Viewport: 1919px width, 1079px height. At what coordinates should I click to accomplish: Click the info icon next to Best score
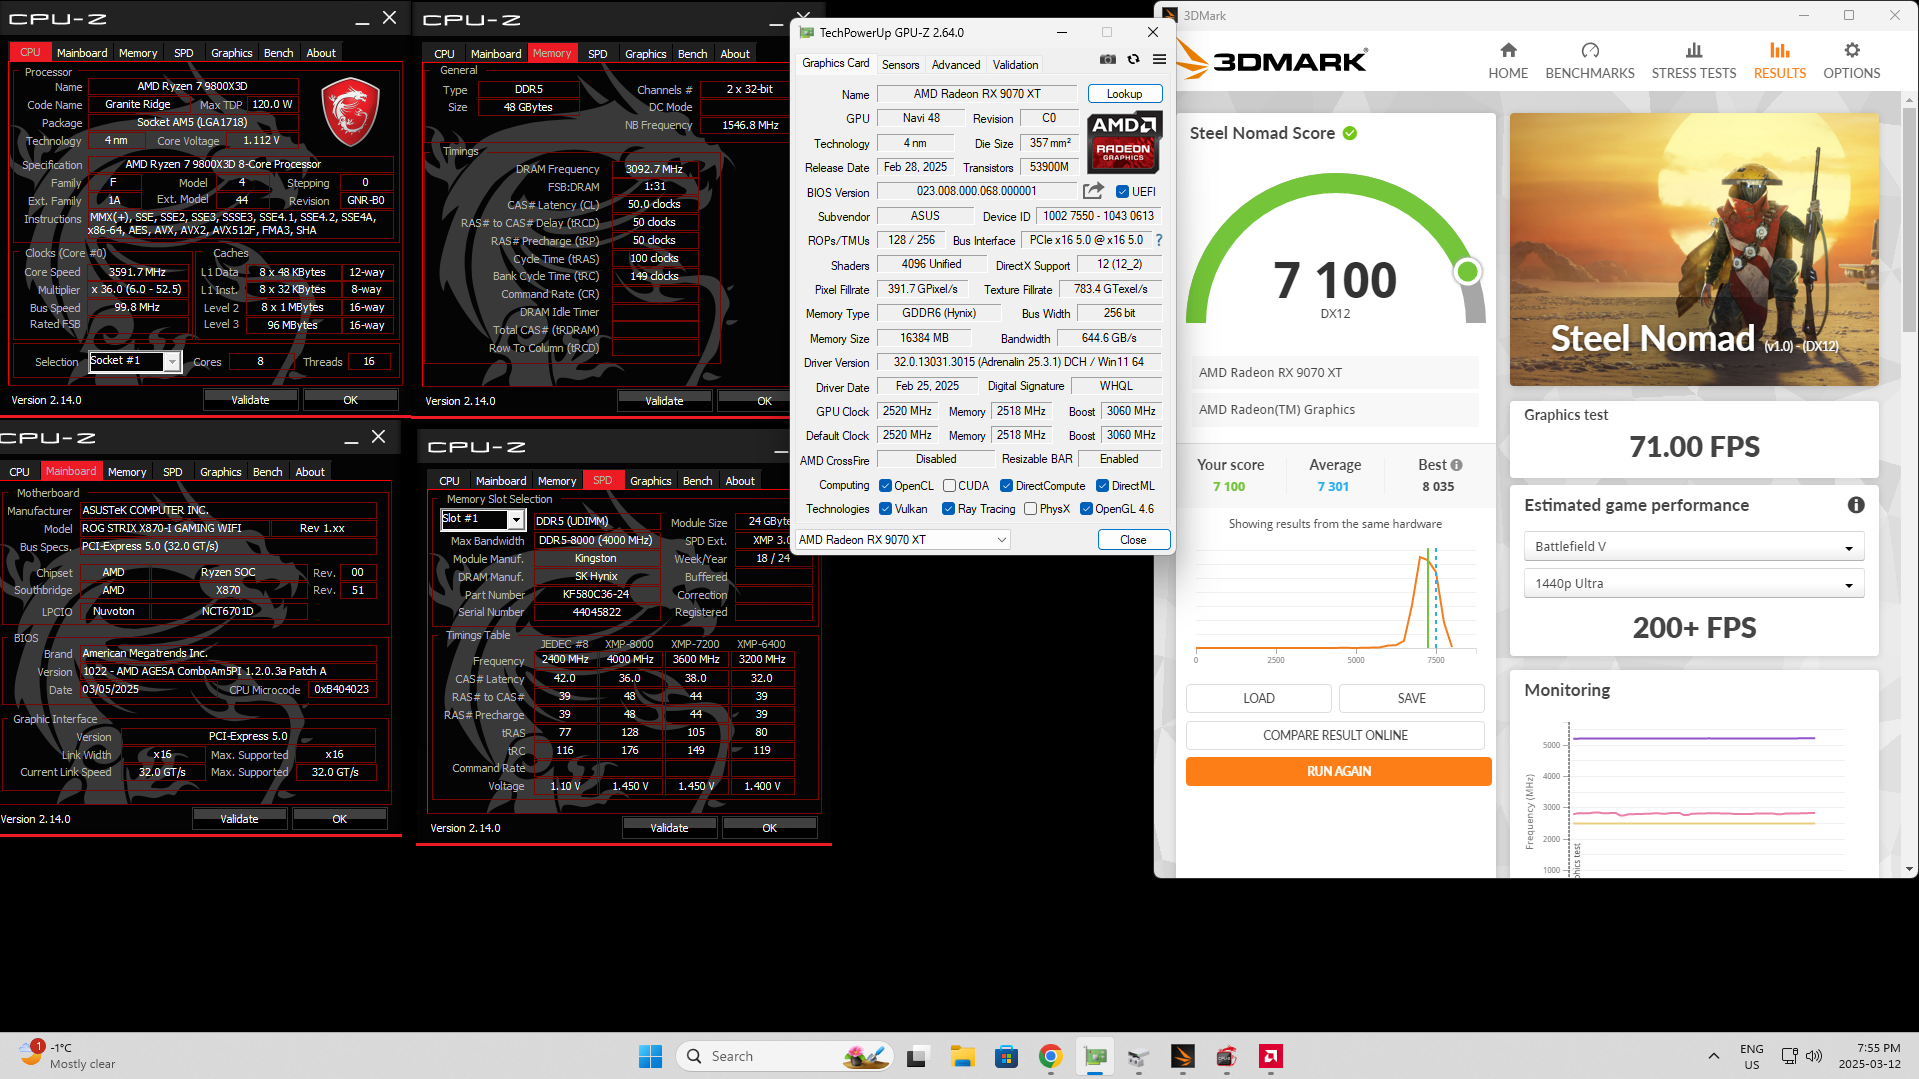point(1457,465)
